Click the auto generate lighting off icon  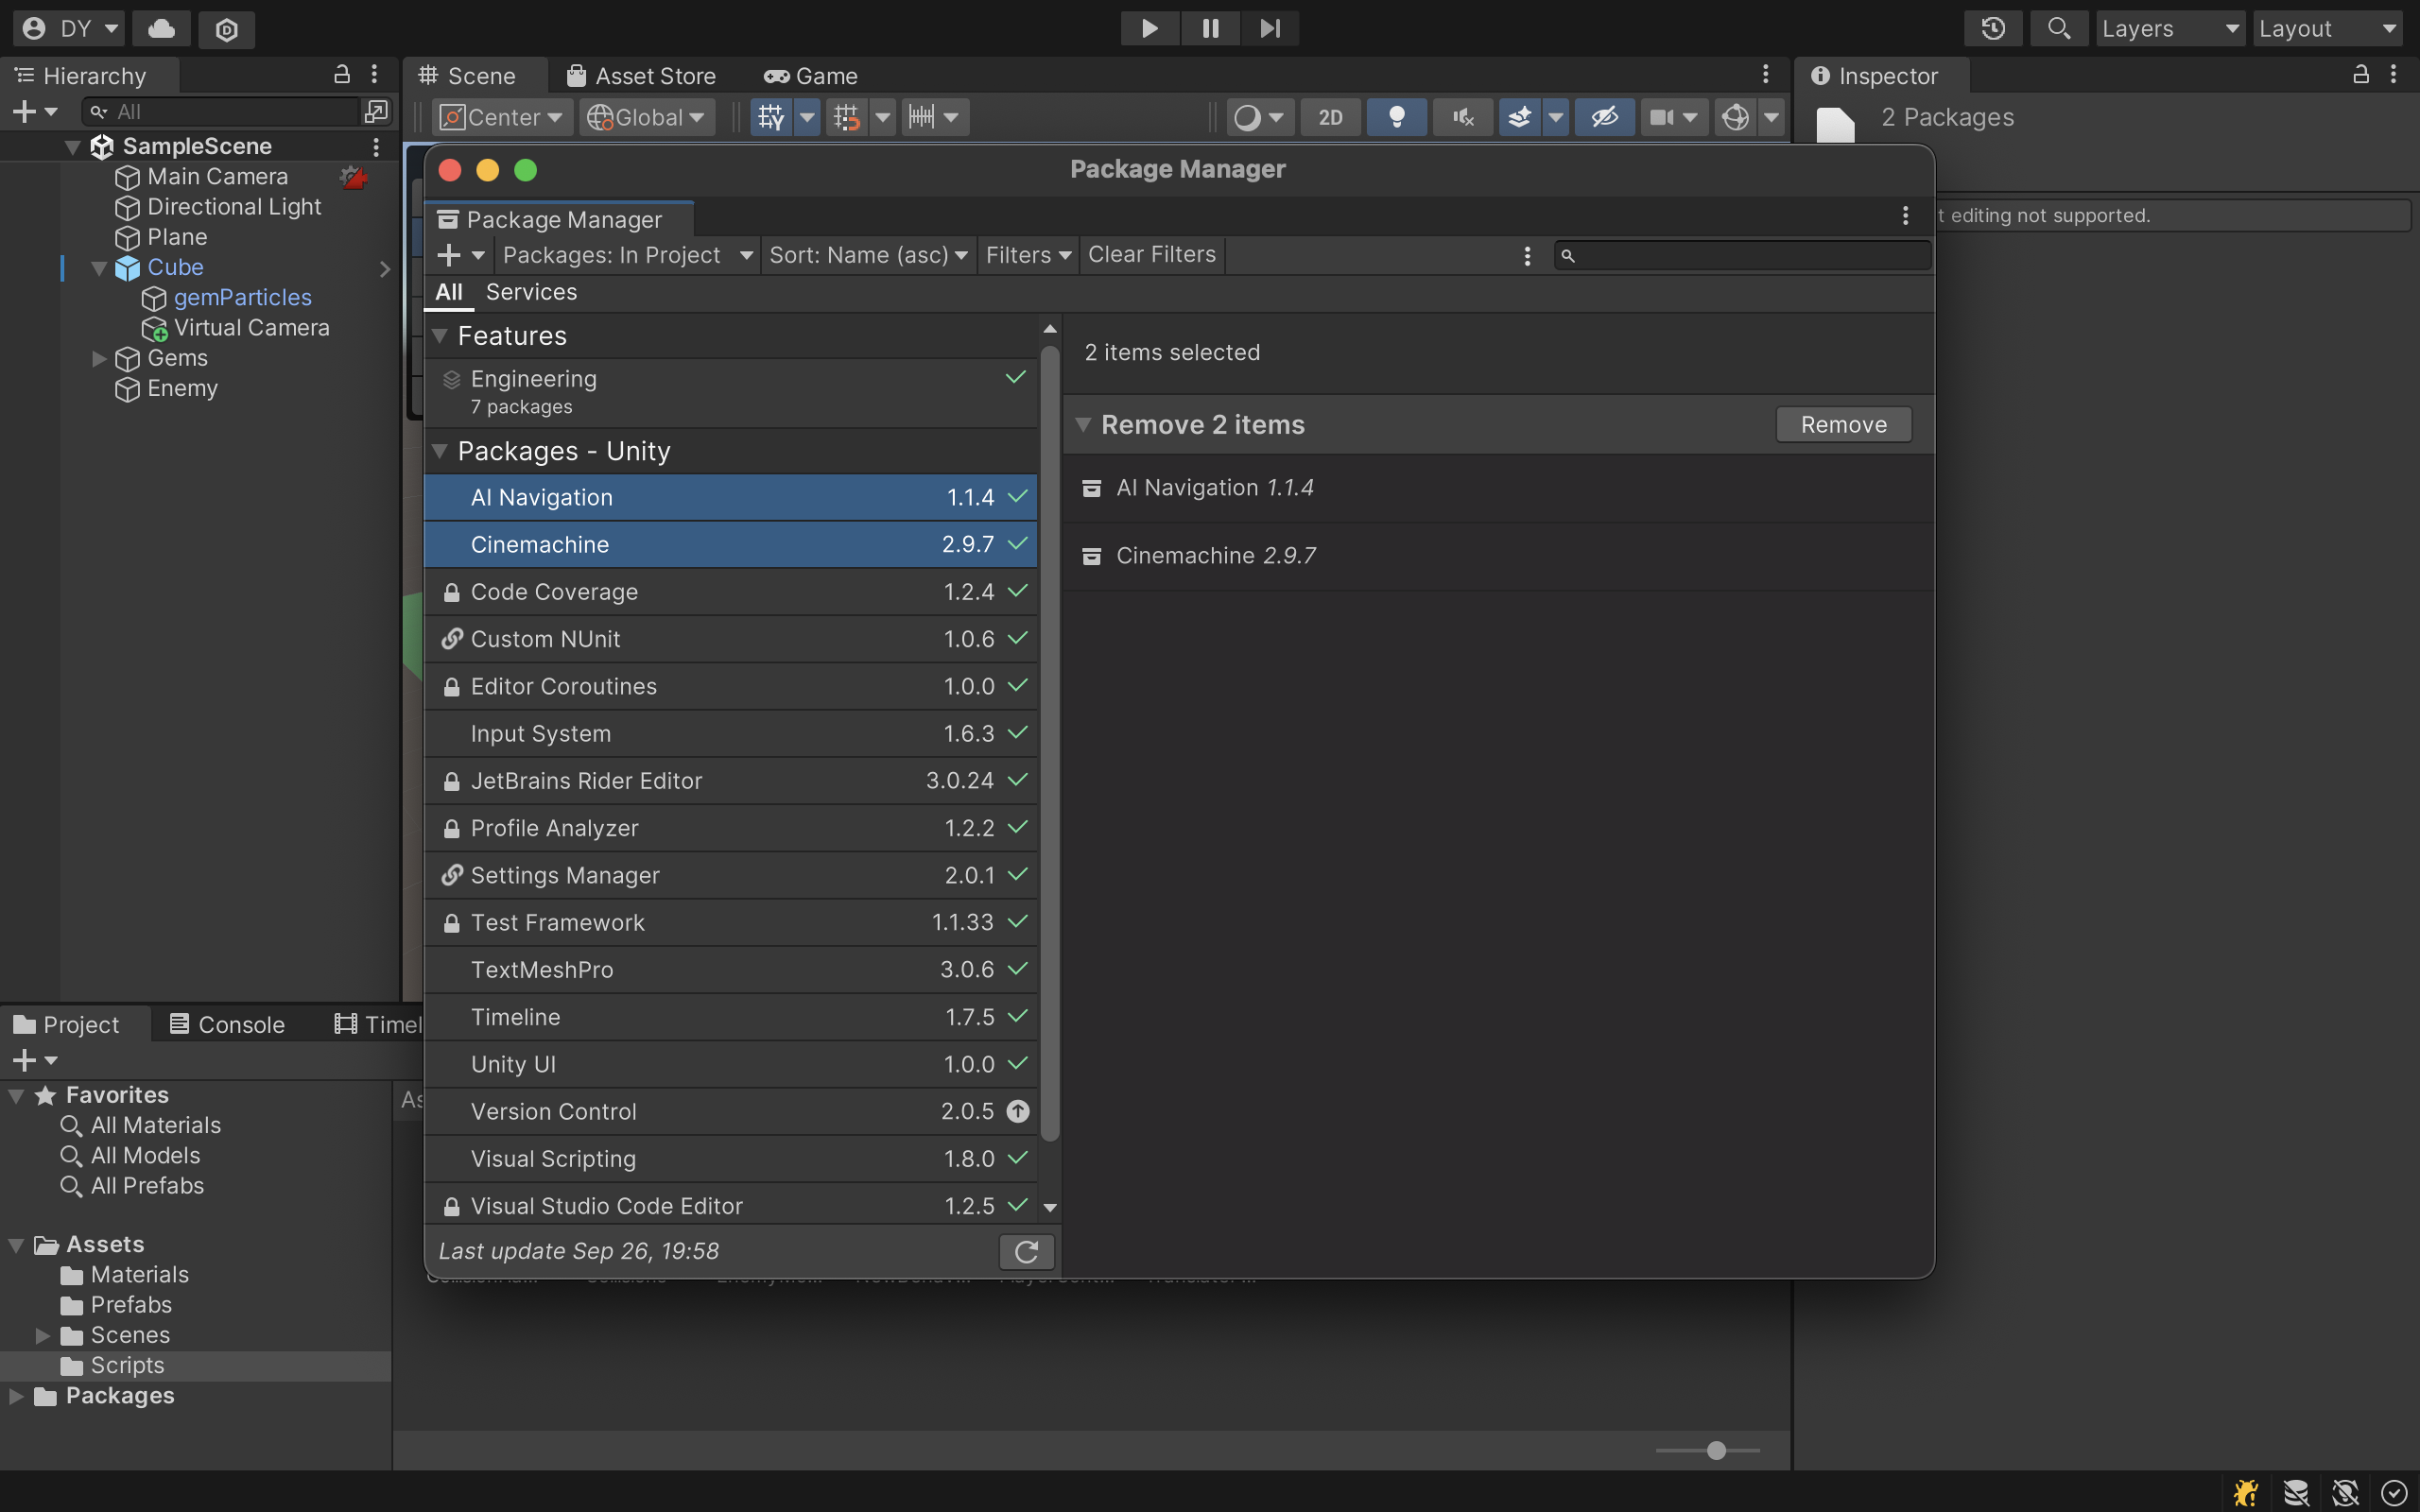point(2345,1492)
